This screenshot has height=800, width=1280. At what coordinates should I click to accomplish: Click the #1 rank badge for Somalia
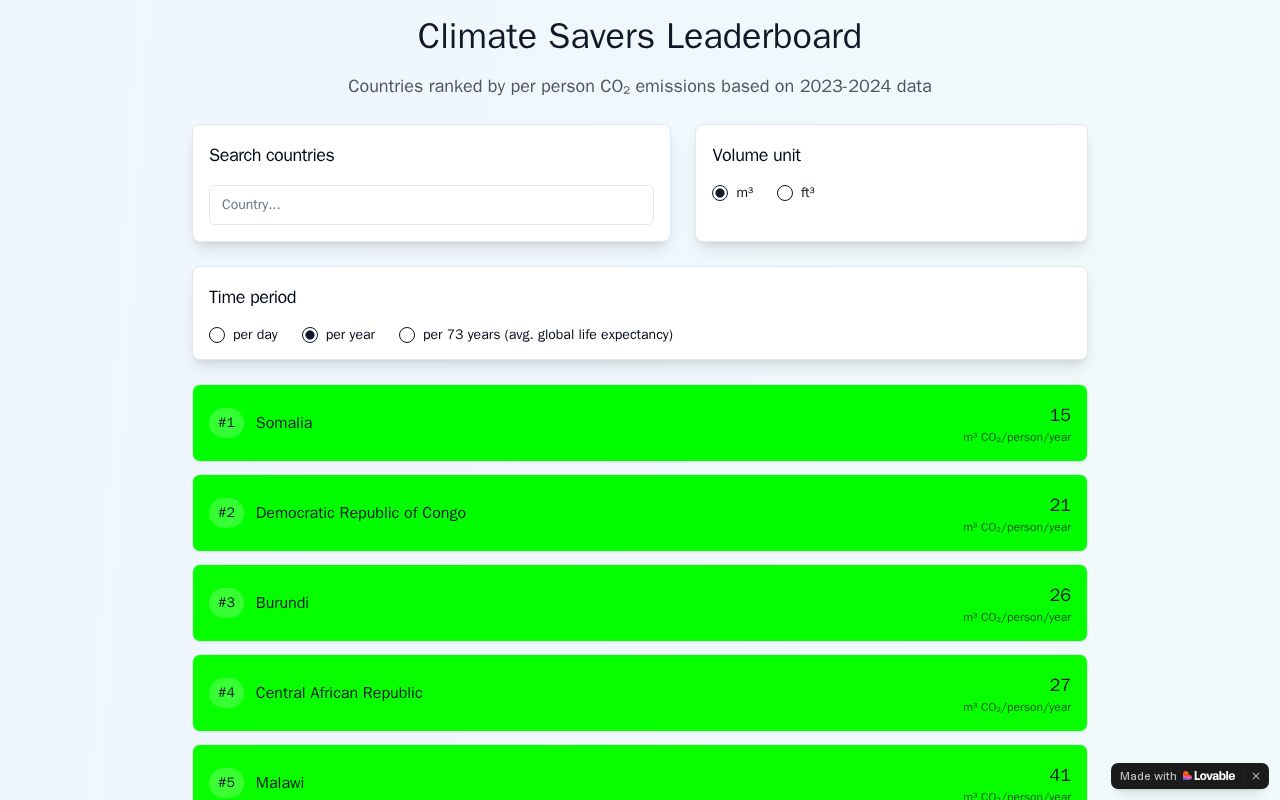tap(226, 423)
